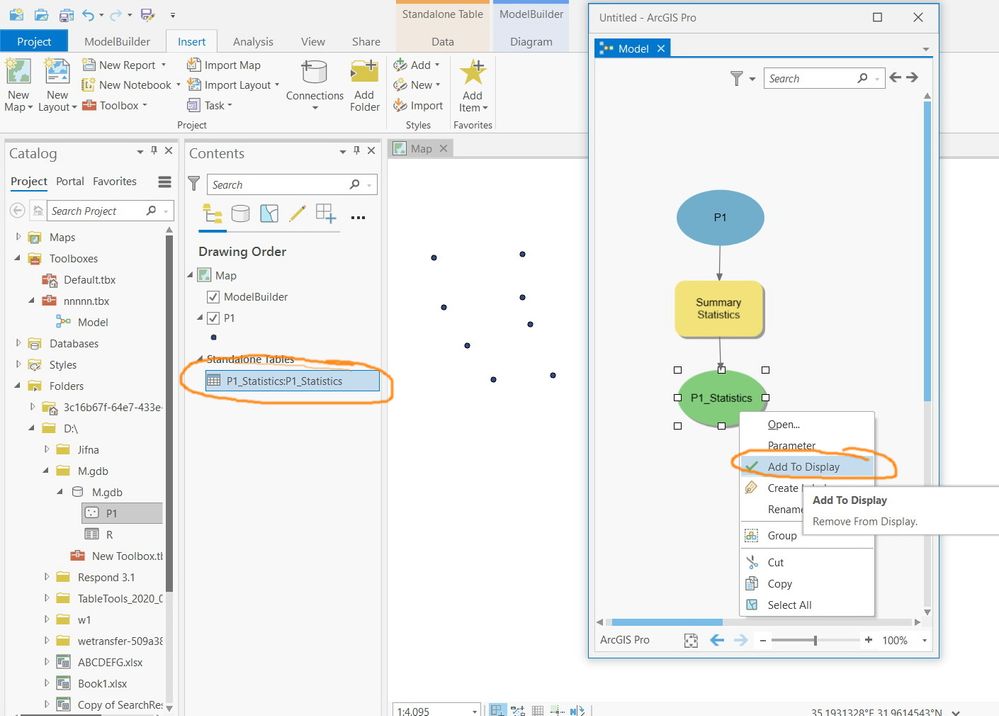999x716 pixels.
Task: Click New Report in the ribbon
Action: click(124, 65)
